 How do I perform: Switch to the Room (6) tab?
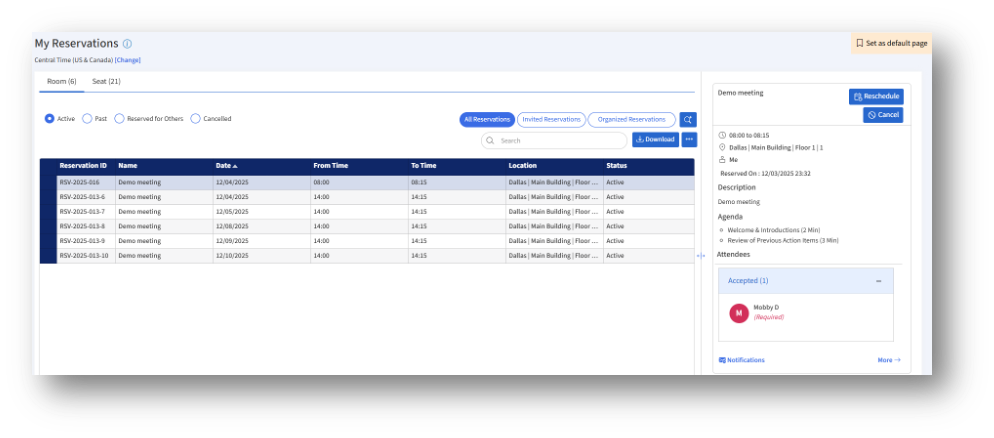pyautogui.click(x=62, y=81)
